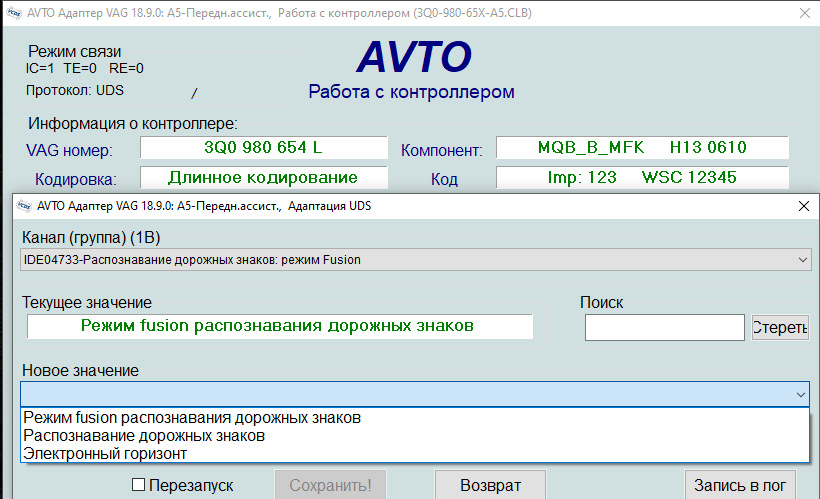Click the Адаптация UDS window title icon
Image resolution: width=820 pixels, height=499 pixels.
[24, 206]
